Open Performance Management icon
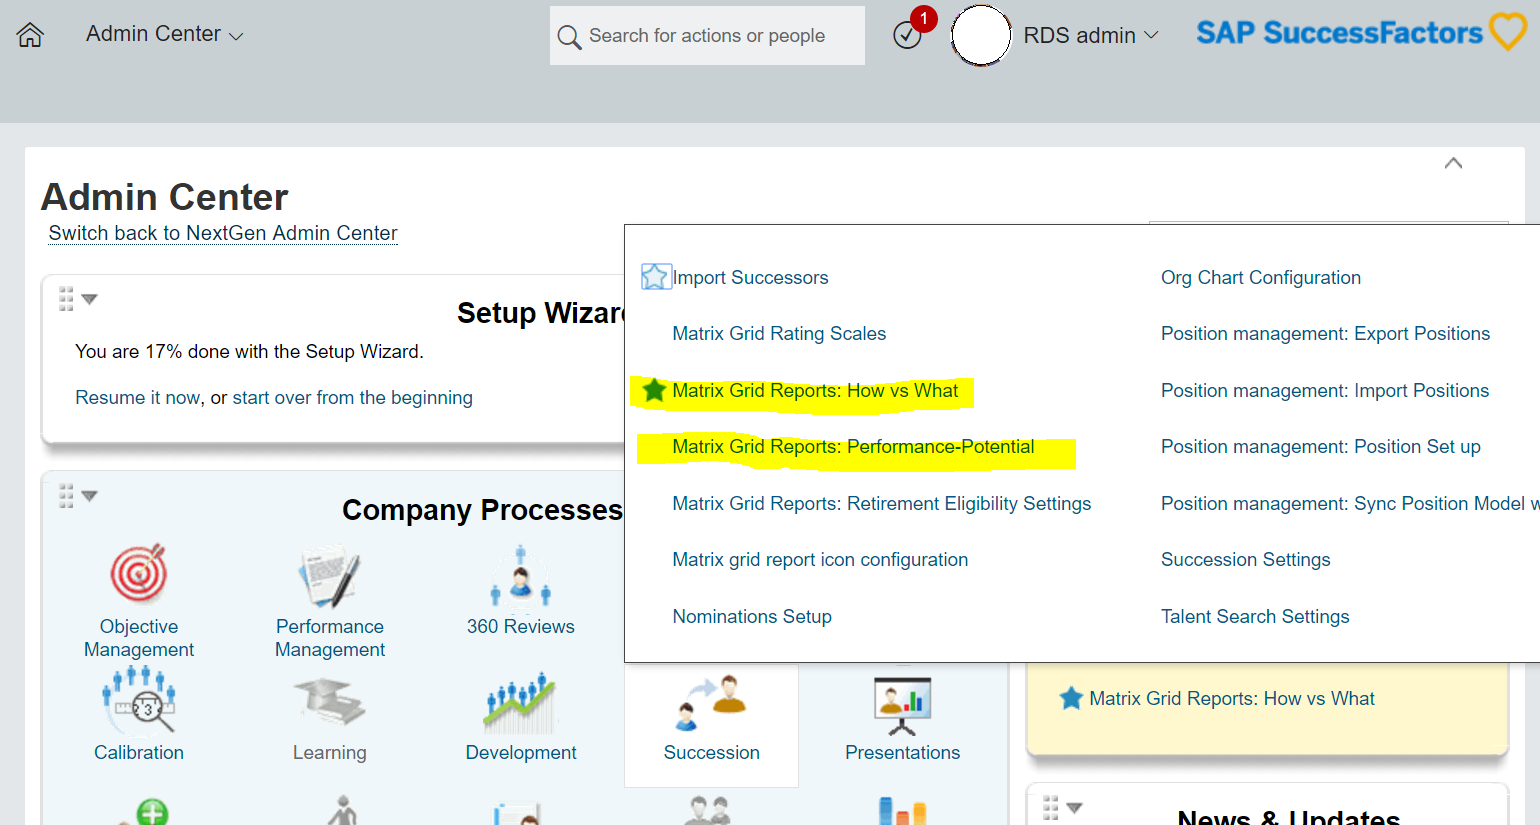 tap(329, 576)
